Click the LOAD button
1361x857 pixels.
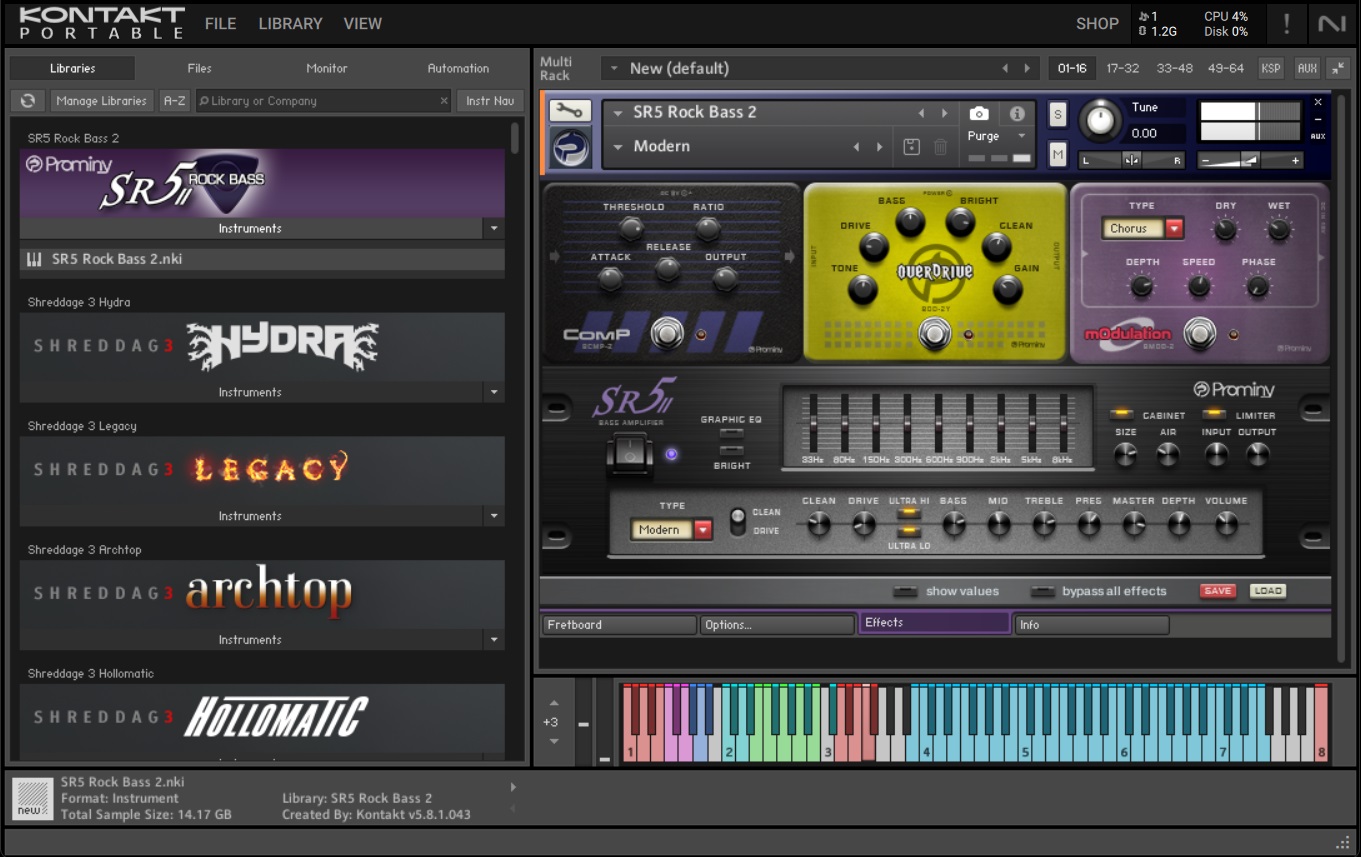coord(1268,591)
